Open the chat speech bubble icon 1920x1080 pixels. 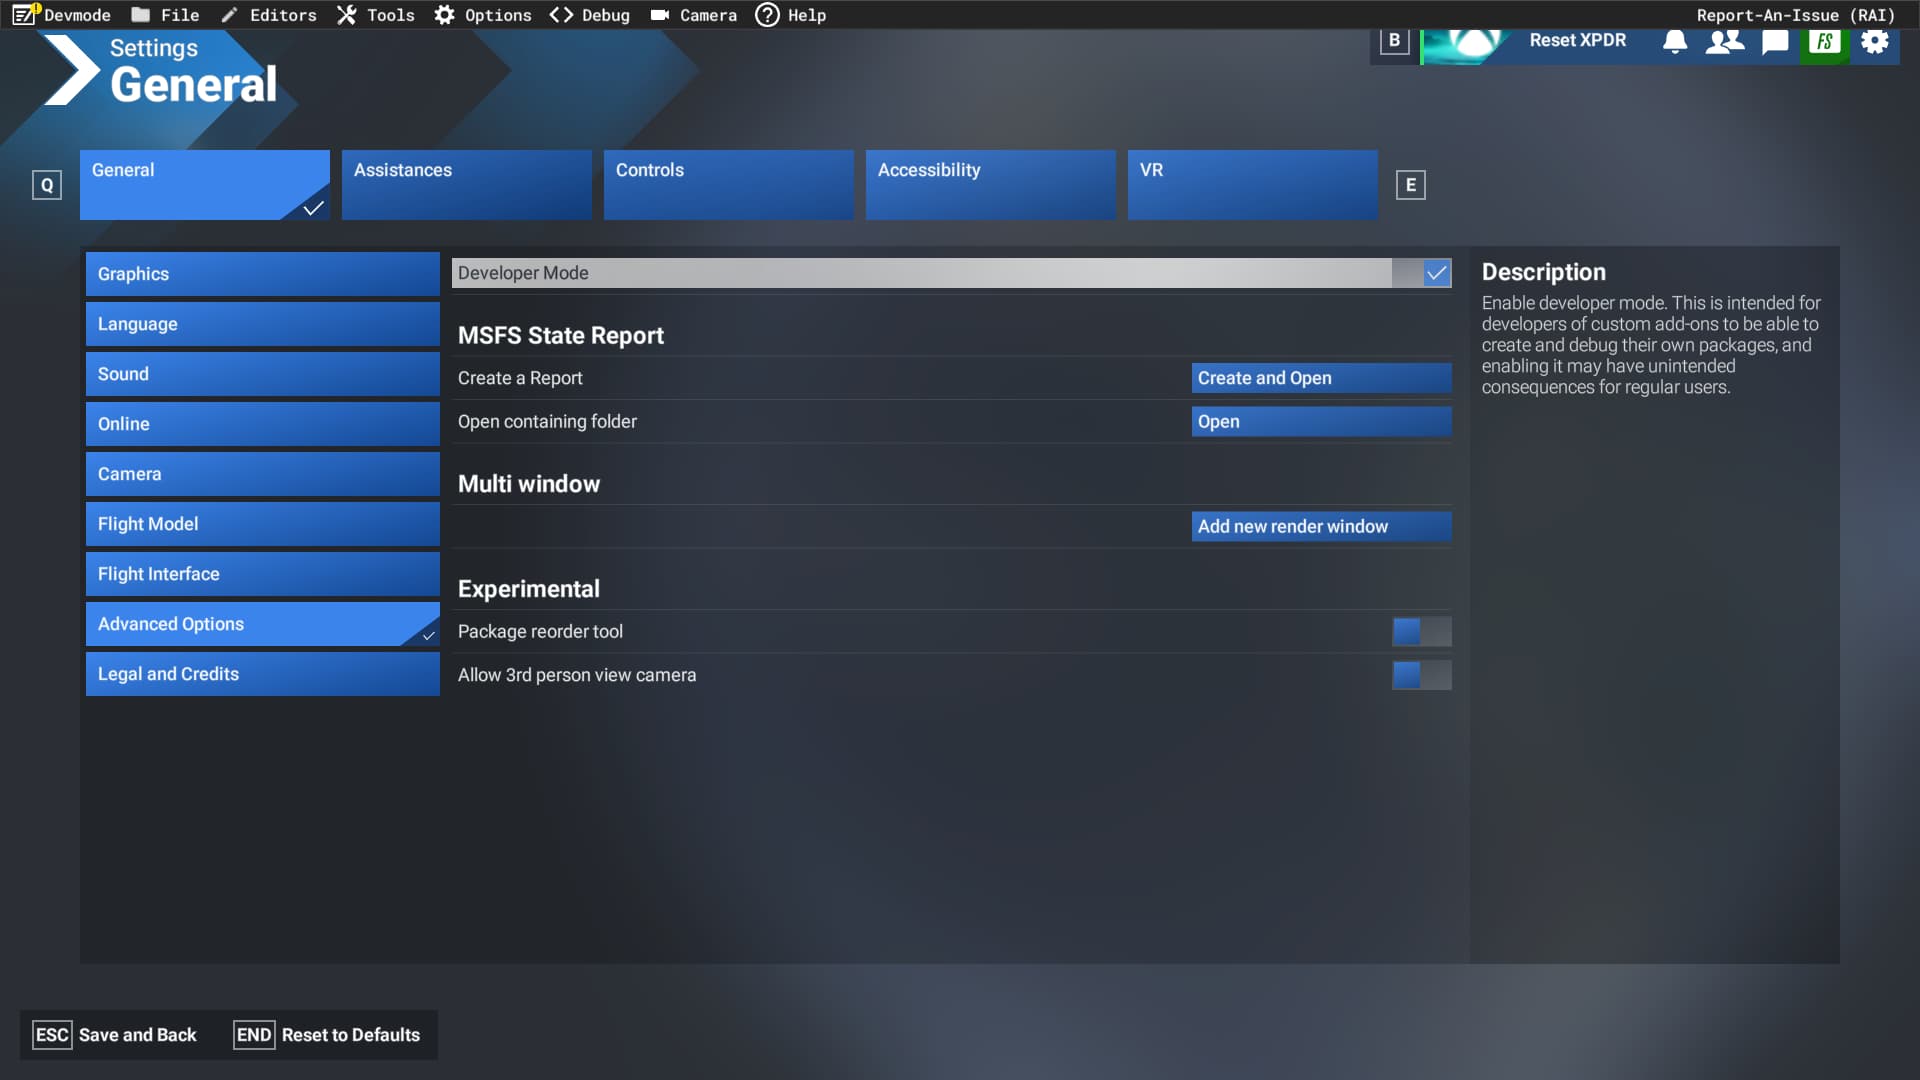[1775, 41]
